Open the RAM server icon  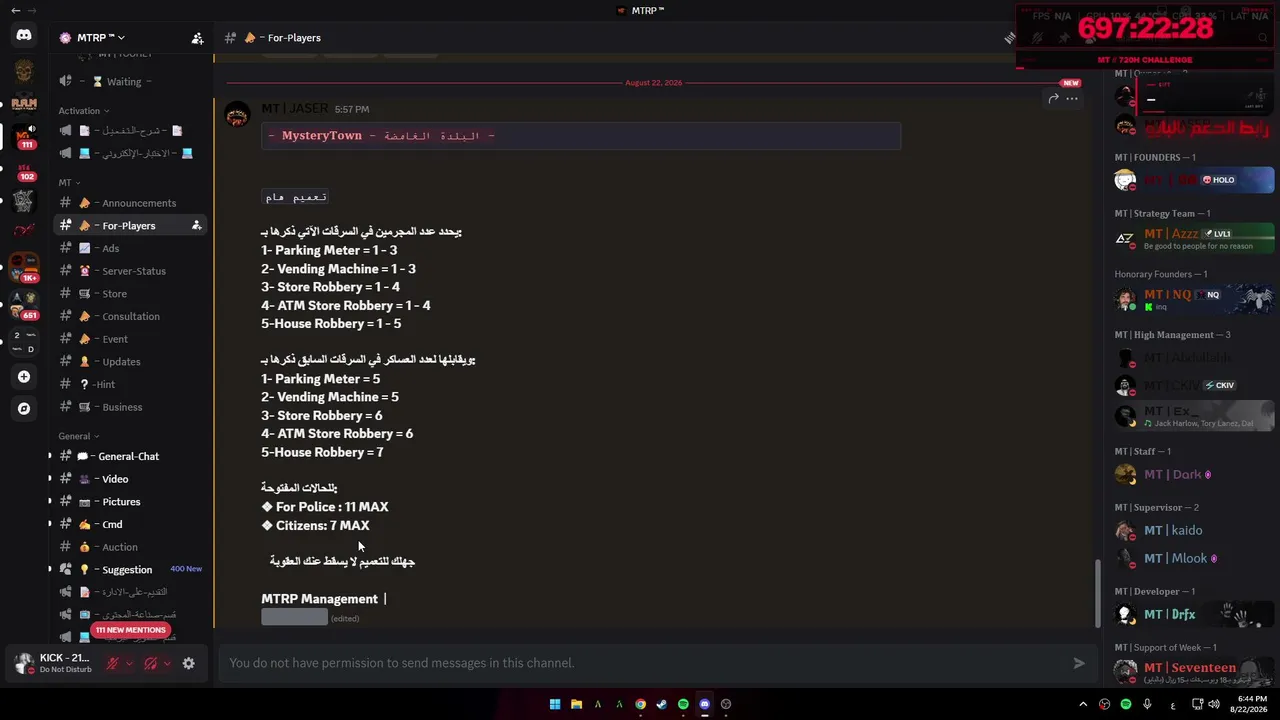[x=24, y=103]
